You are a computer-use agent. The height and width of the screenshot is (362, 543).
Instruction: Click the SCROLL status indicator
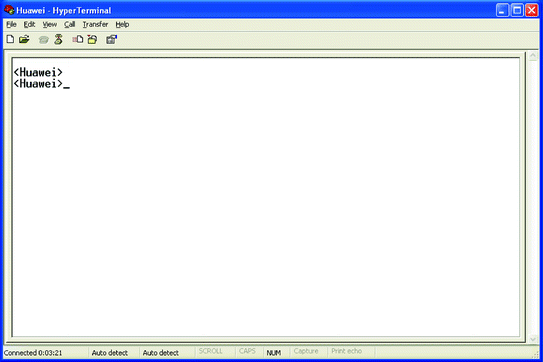point(211,351)
